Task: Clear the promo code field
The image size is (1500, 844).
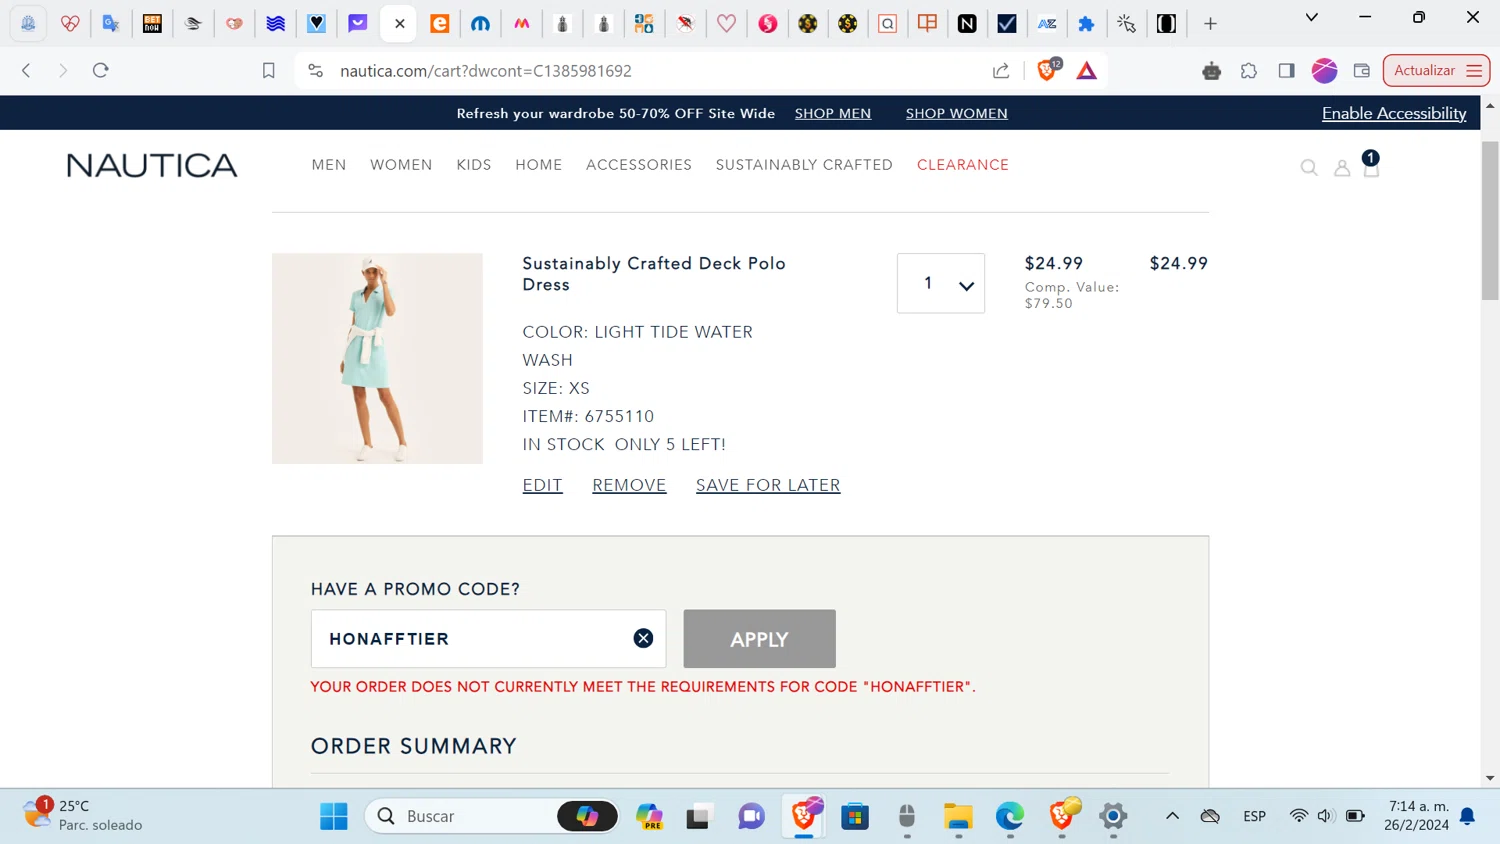Action: [x=643, y=638]
